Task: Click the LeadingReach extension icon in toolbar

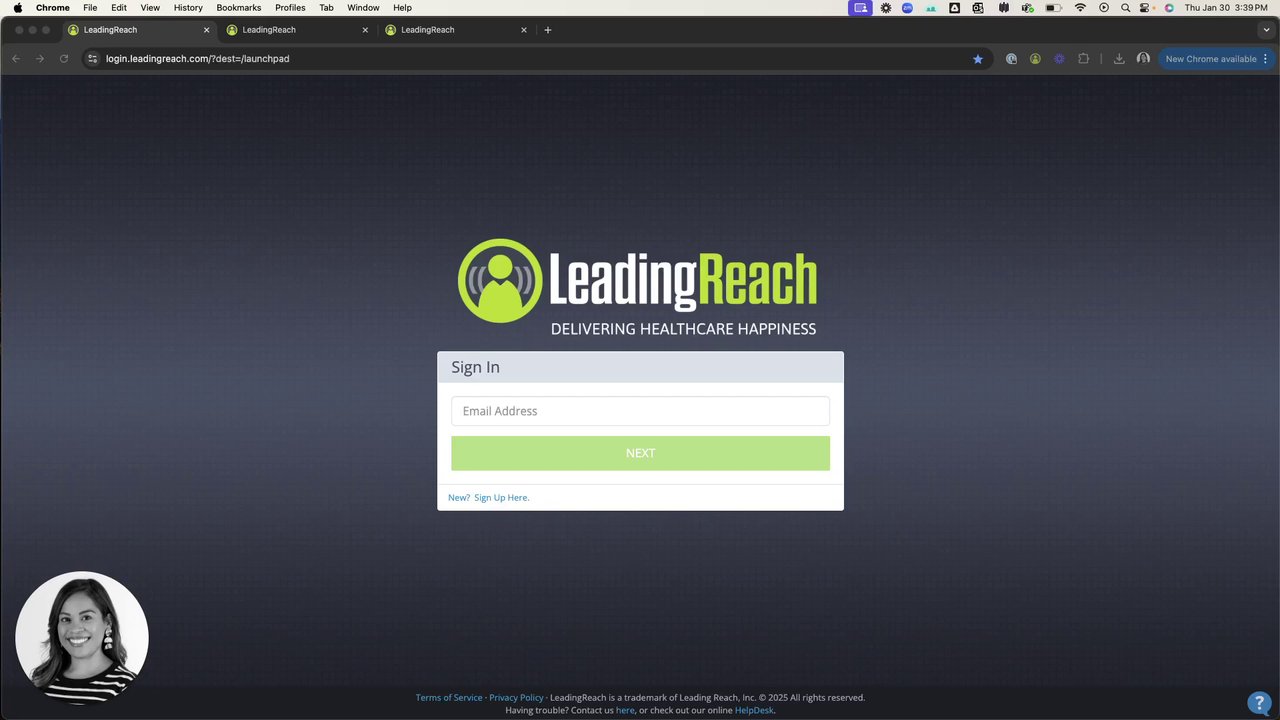Action: click(x=1035, y=59)
